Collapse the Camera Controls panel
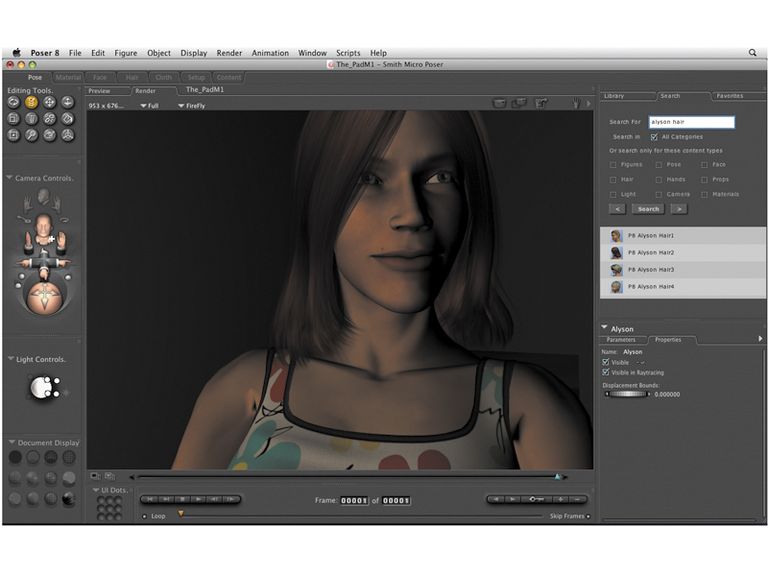Screen dimensions: 768x576 (9, 178)
